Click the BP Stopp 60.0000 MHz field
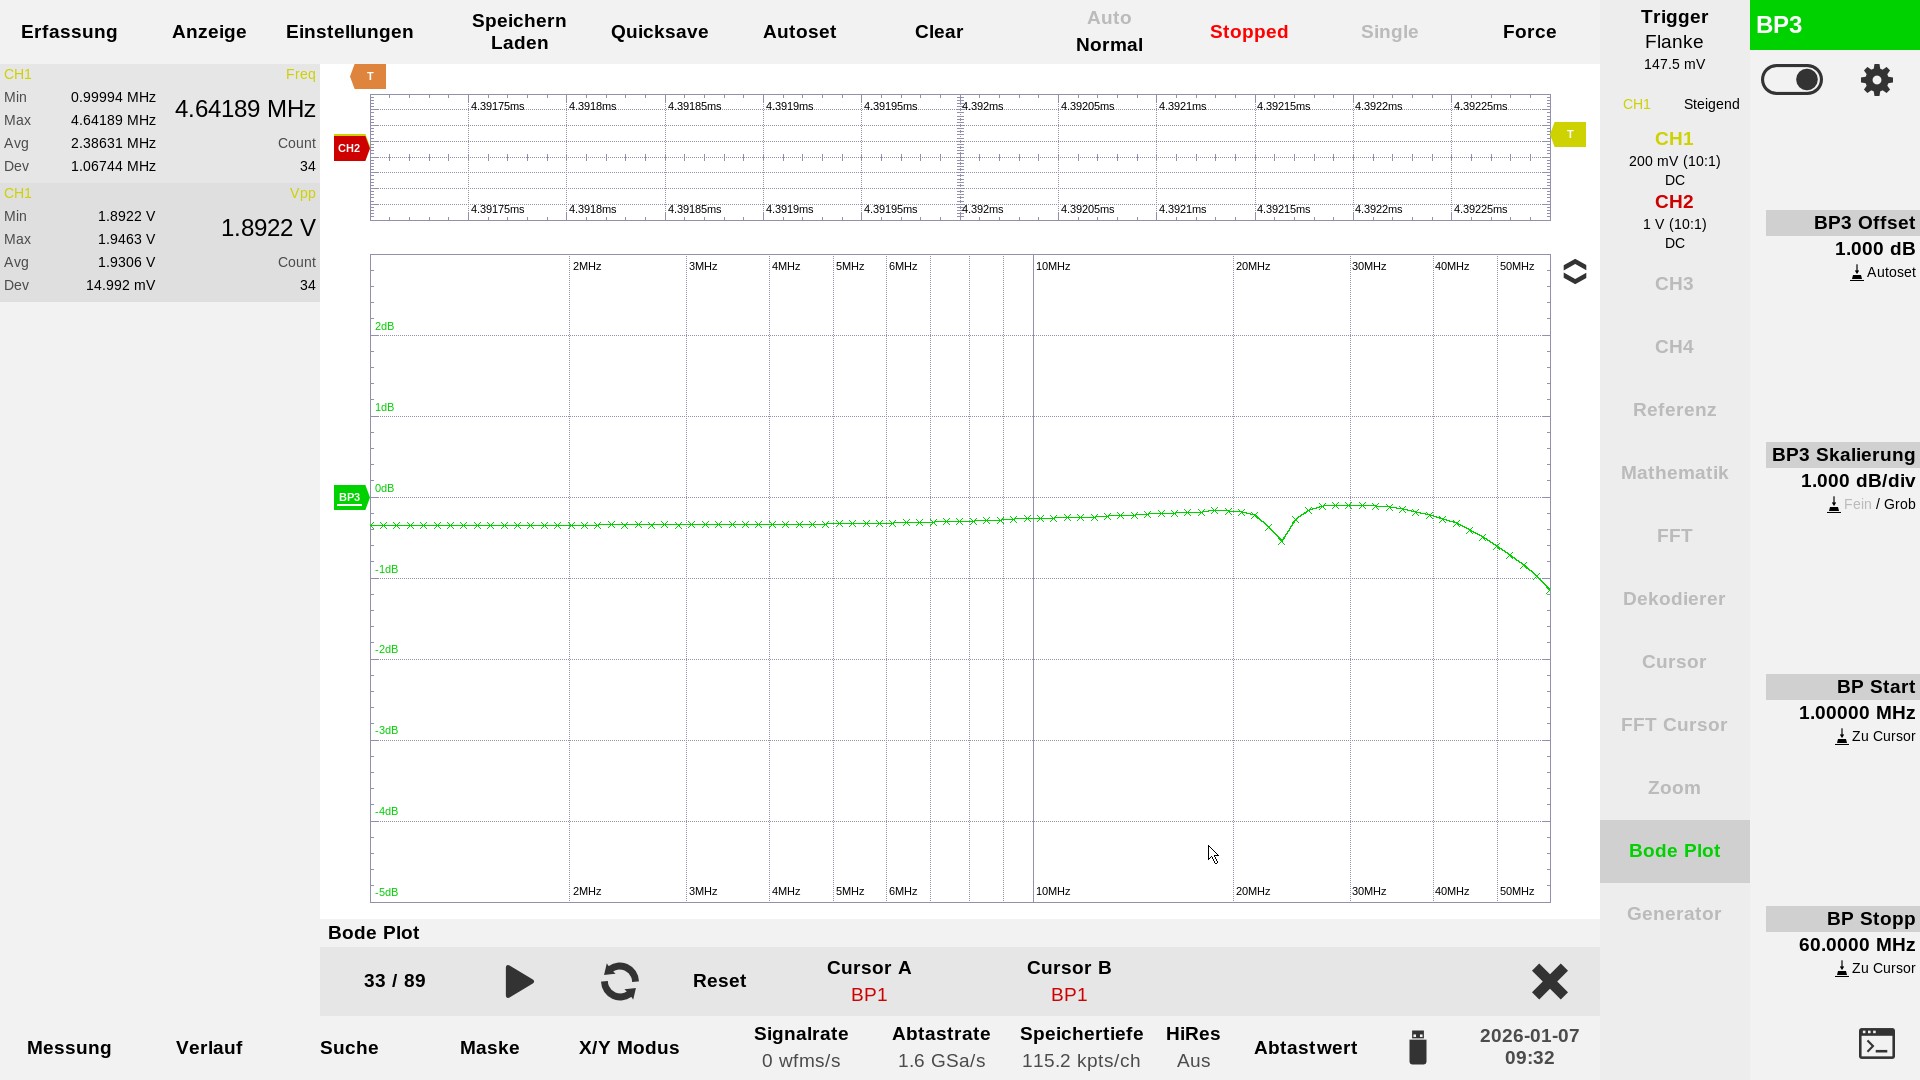Viewport: 1920px width, 1080px height. click(x=1856, y=944)
